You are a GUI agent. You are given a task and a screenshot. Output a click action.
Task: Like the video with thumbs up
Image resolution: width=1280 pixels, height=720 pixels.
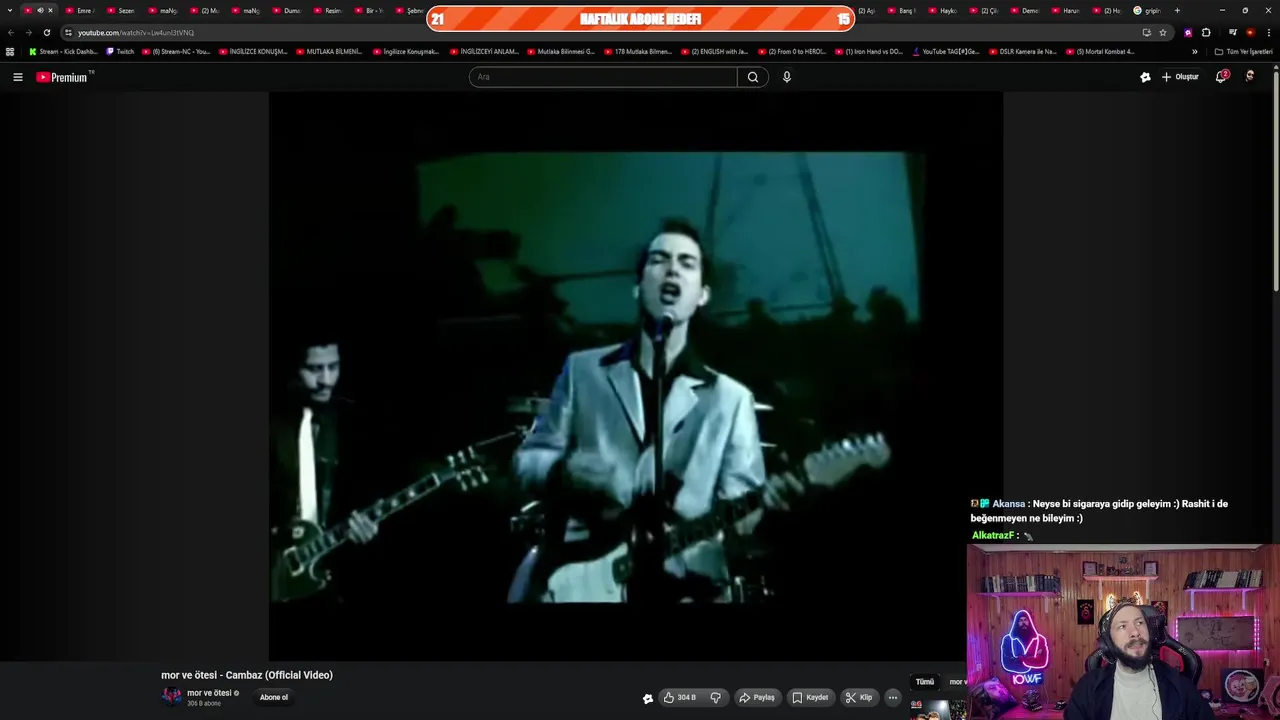point(679,697)
